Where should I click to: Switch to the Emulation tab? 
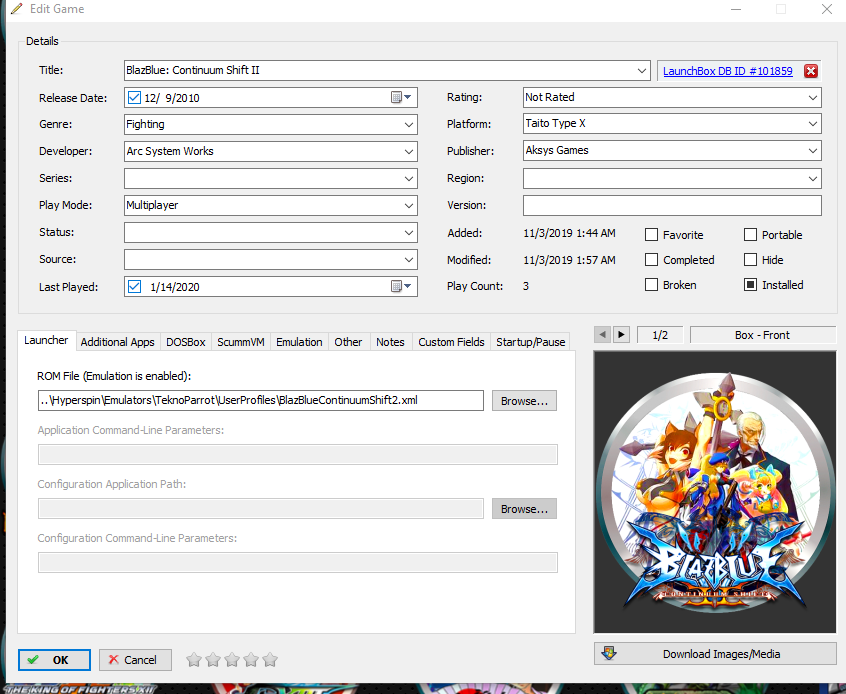pyautogui.click(x=299, y=342)
